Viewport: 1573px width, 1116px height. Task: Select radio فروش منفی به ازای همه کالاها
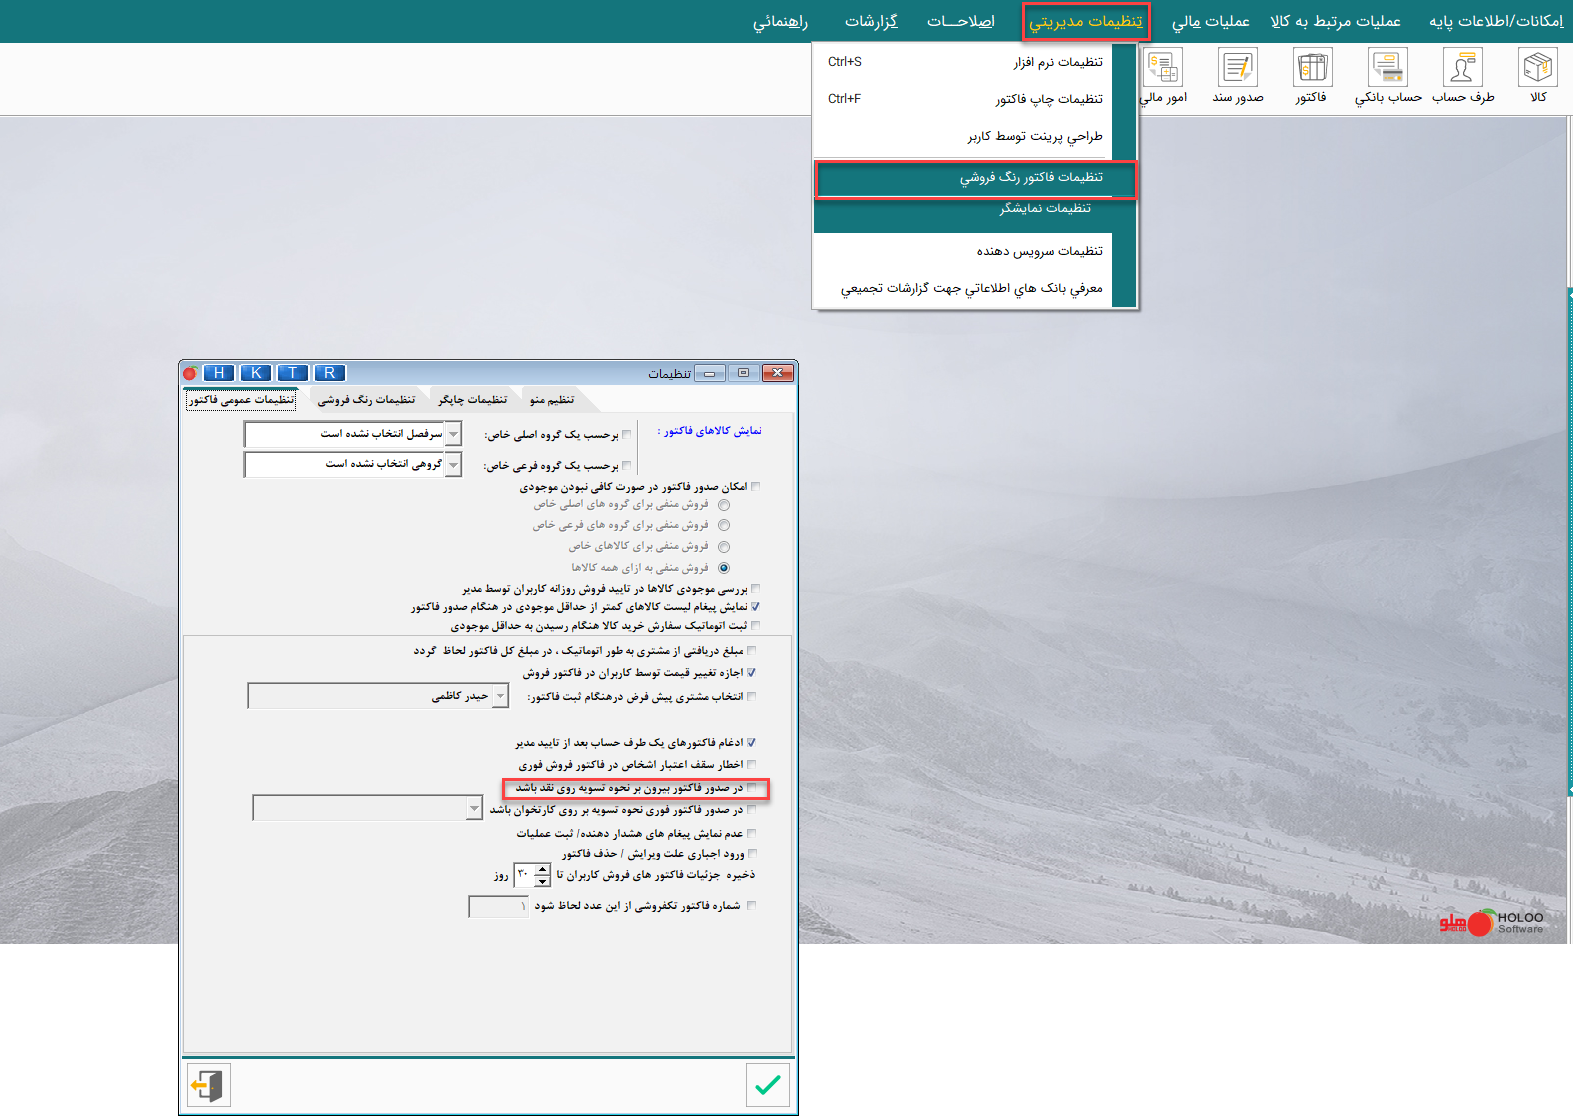724,568
